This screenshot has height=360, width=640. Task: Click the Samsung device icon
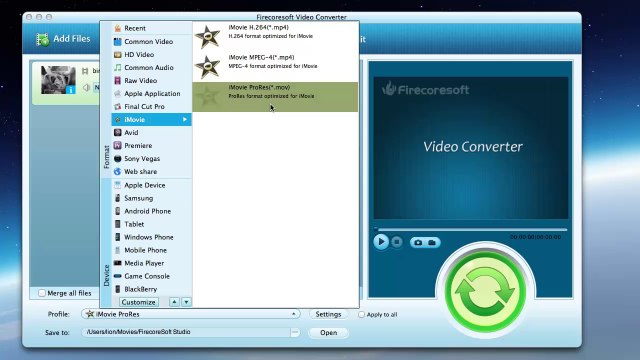118,198
